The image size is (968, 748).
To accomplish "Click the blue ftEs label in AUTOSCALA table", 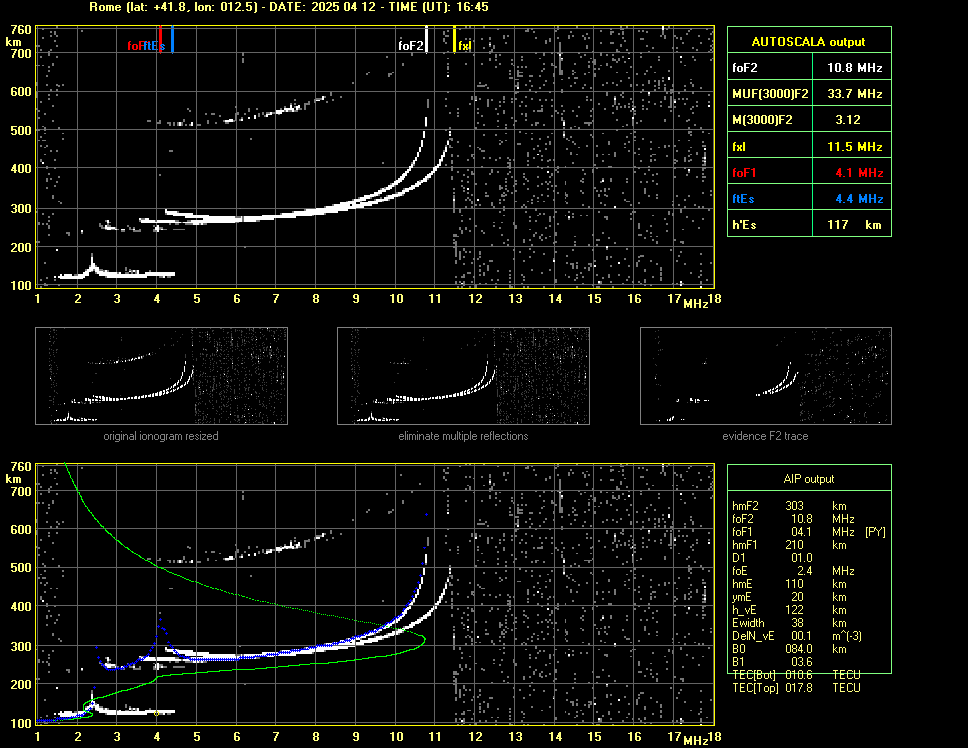I will coord(743,199).
